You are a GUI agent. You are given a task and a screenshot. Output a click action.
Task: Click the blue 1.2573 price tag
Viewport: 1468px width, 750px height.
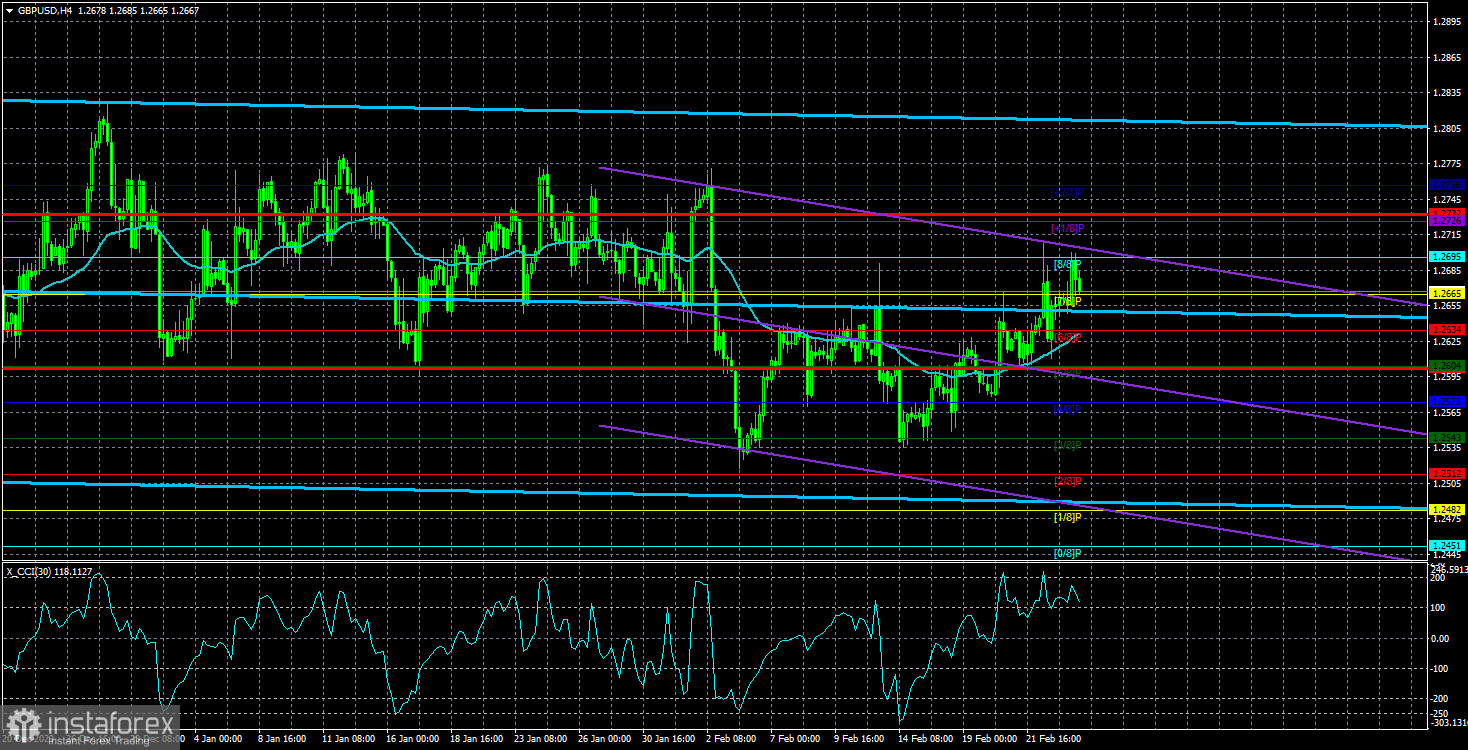point(1447,402)
